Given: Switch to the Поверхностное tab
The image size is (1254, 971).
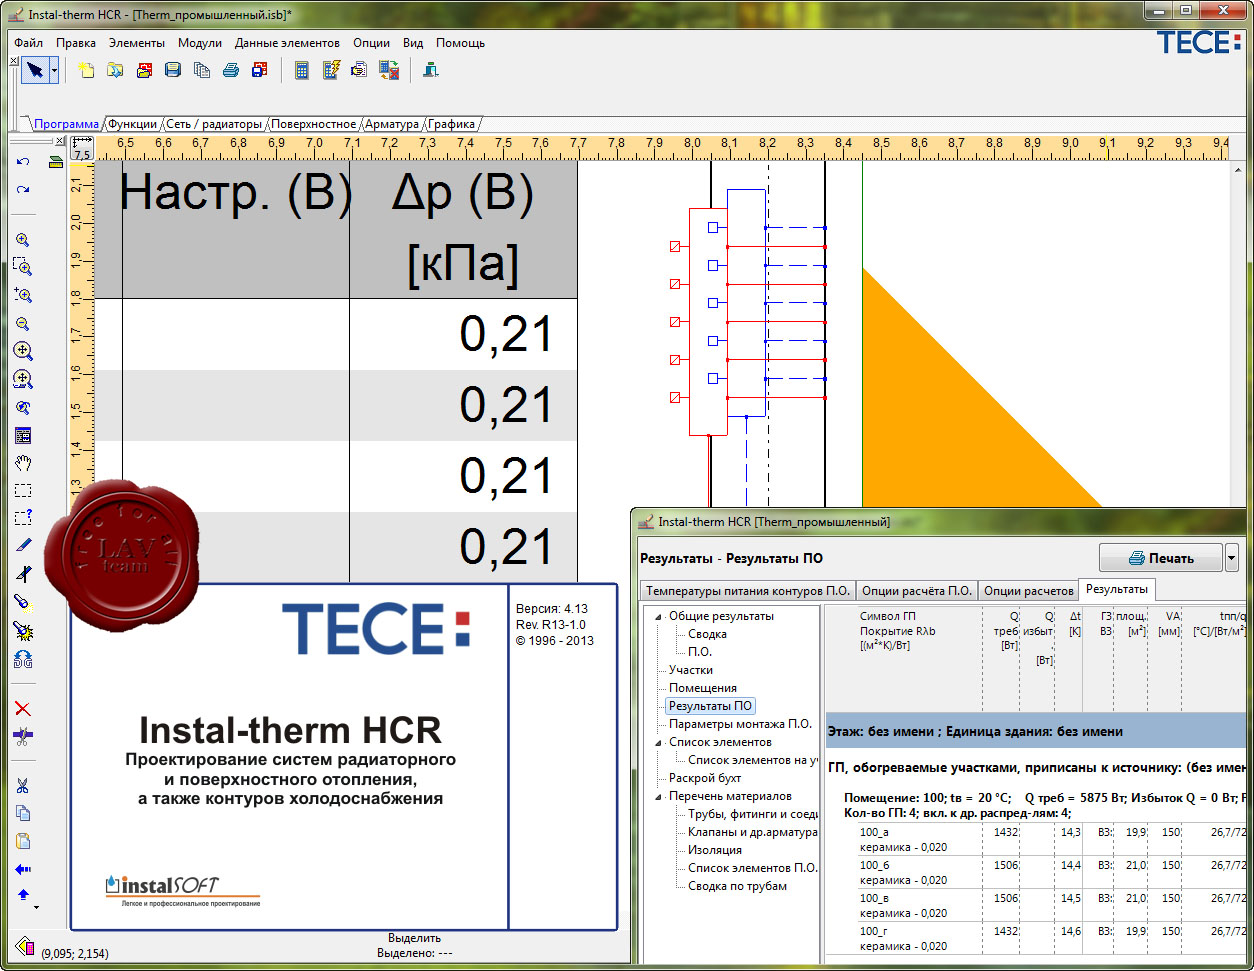Looking at the screenshot, I should click(x=313, y=124).
